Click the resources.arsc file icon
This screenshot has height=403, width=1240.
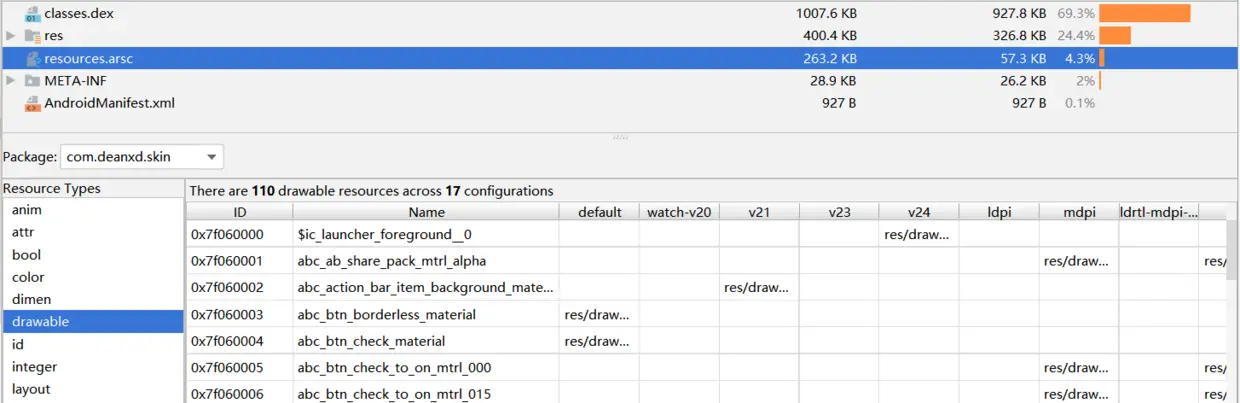pos(32,59)
